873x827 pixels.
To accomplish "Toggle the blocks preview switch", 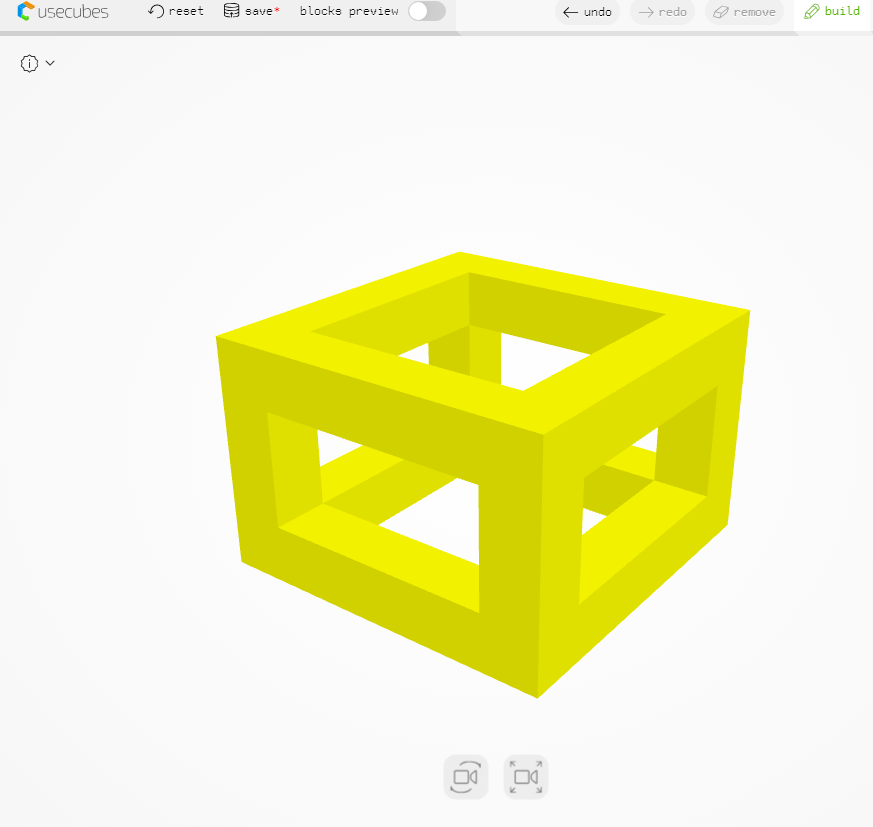I will (x=427, y=11).
